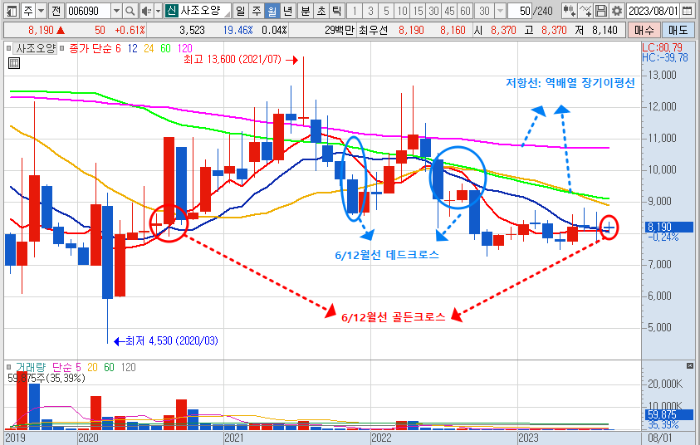Click the small square beside 사조오양 legend
700x445 pixels.
(8, 48)
